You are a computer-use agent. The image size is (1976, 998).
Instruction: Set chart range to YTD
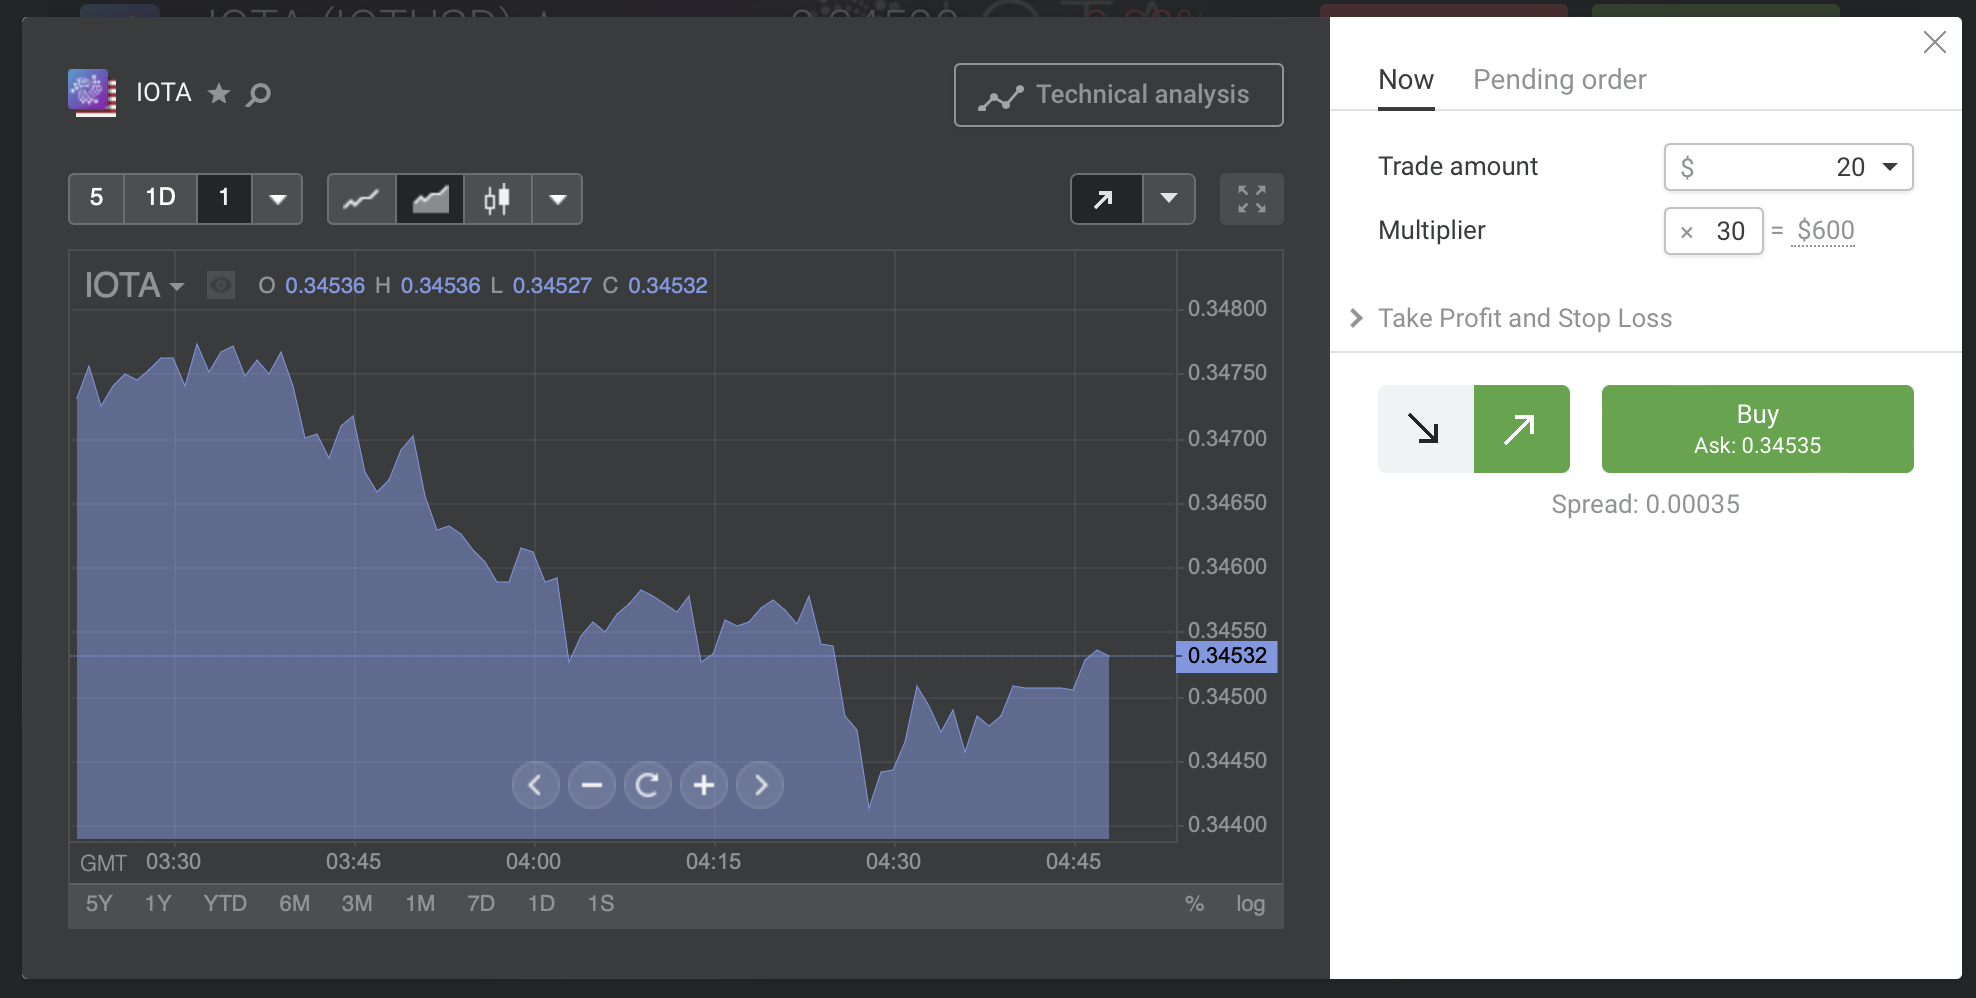coord(225,904)
